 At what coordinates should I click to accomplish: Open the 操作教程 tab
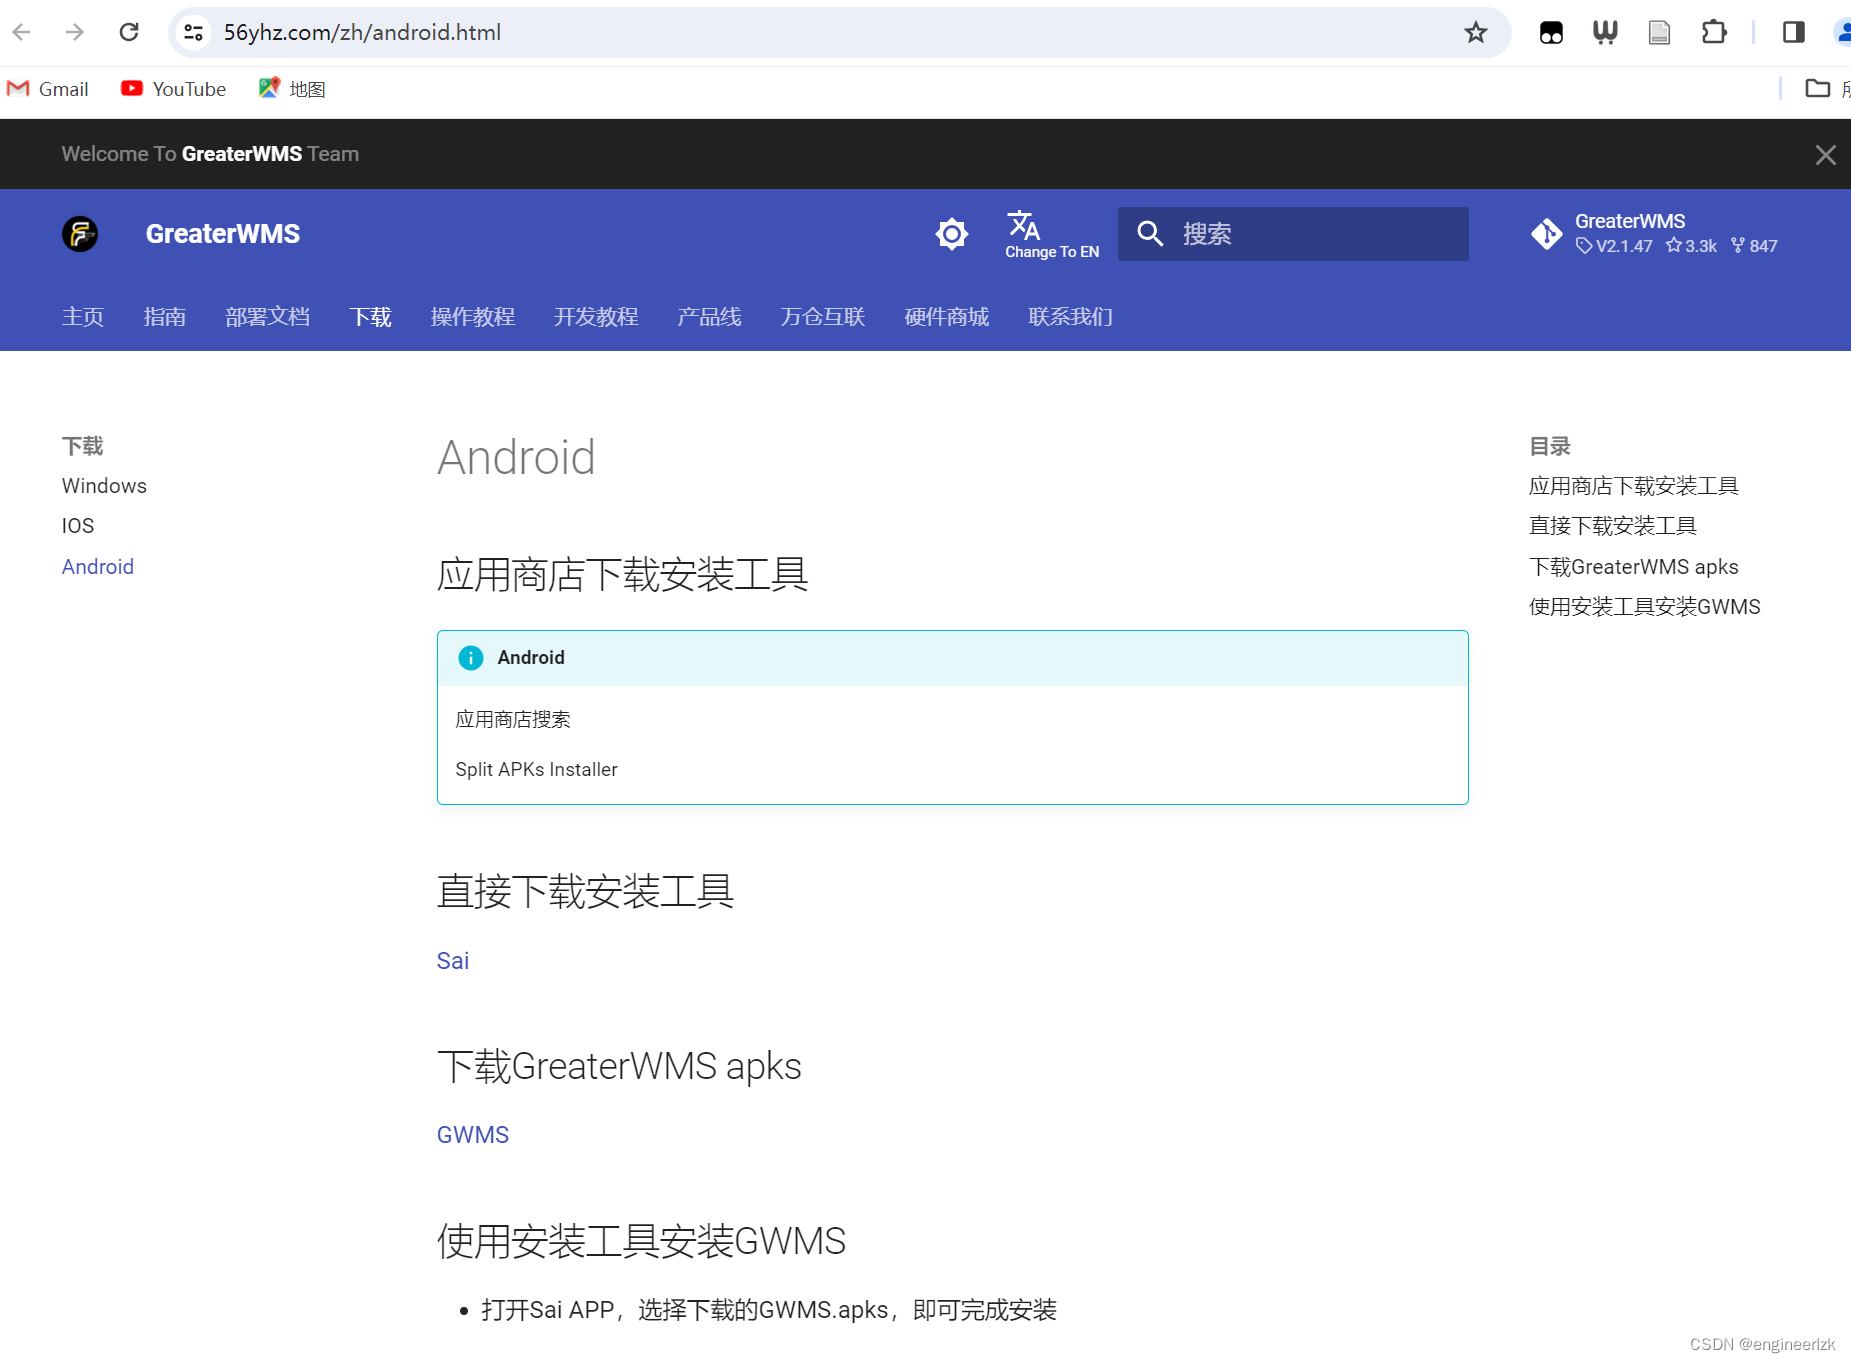click(473, 317)
